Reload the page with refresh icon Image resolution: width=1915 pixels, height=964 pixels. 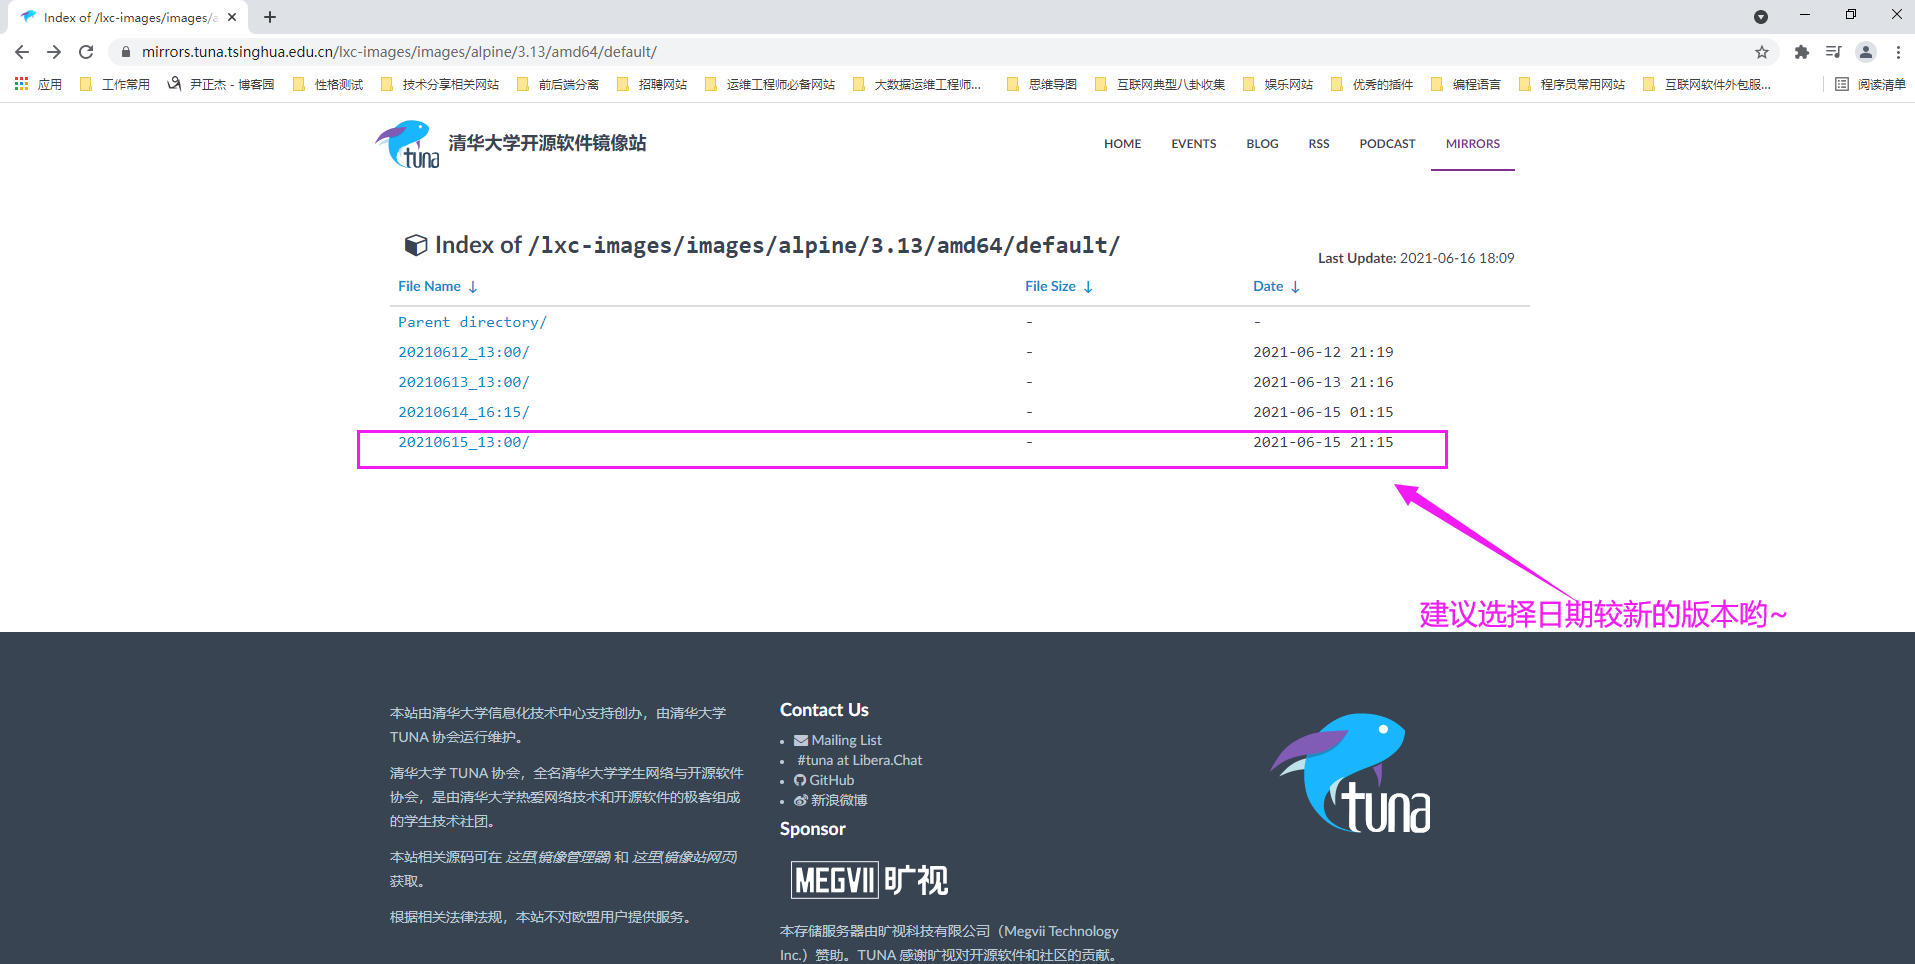click(86, 52)
